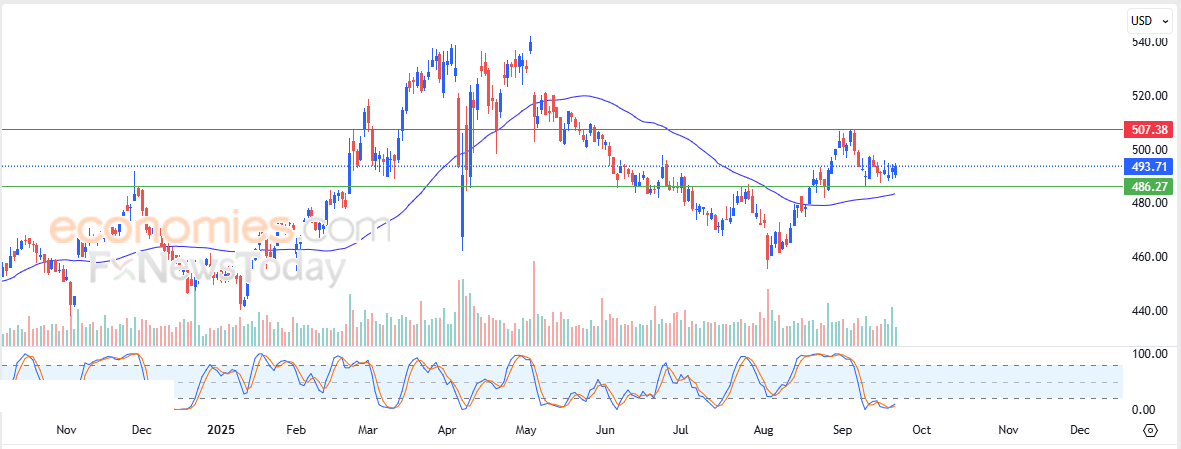Viewport: 1181px width, 449px height.
Task: Select the green 486.27 price label
Action: point(1147,185)
